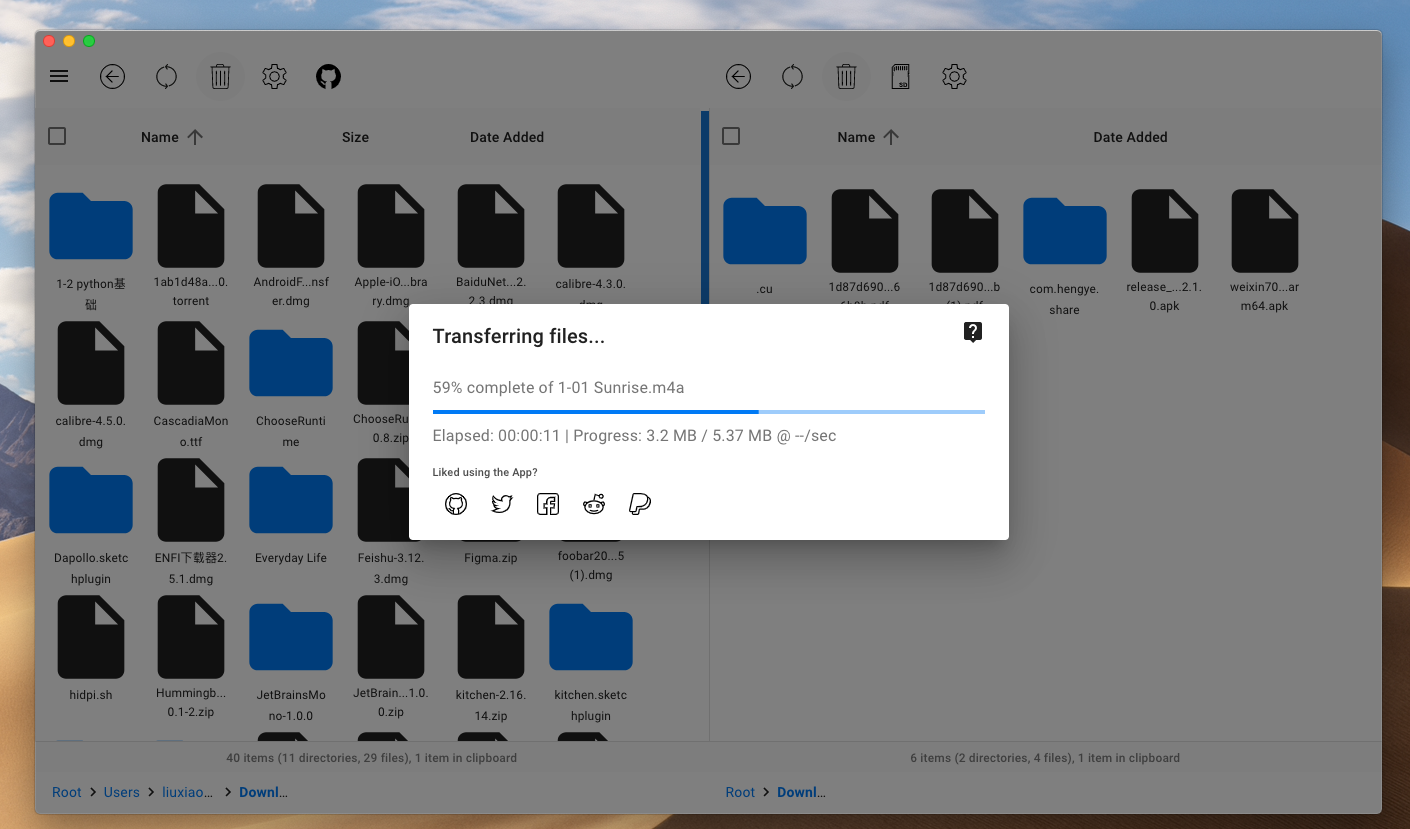Open settings gear in the right pane toolbar
This screenshot has height=829, width=1410.
954,76
